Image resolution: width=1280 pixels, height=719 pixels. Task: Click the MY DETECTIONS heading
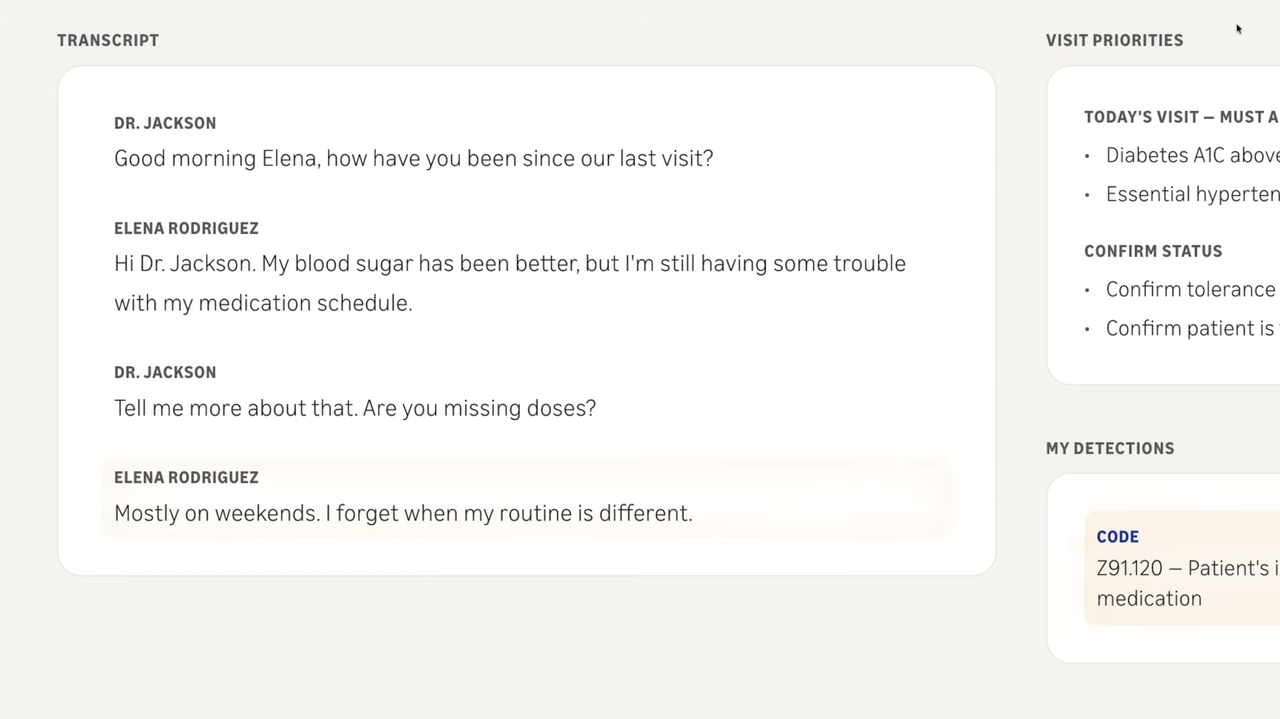[x=1110, y=448]
